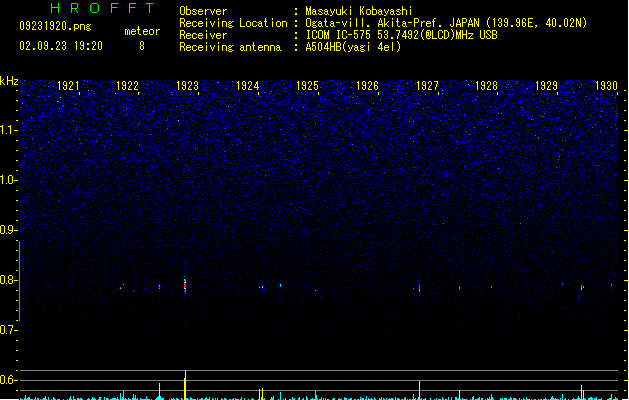Click the 1922 time axis marker
The width and height of the screenshot is (629, 400).
127,86
